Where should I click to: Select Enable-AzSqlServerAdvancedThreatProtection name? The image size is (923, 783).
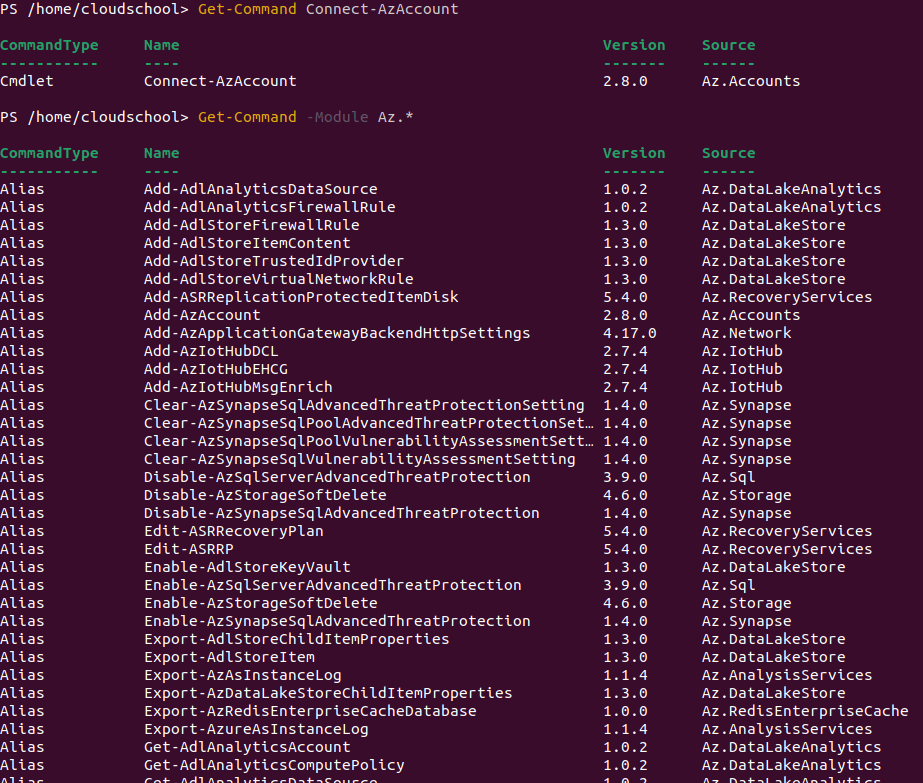[333, 585]
